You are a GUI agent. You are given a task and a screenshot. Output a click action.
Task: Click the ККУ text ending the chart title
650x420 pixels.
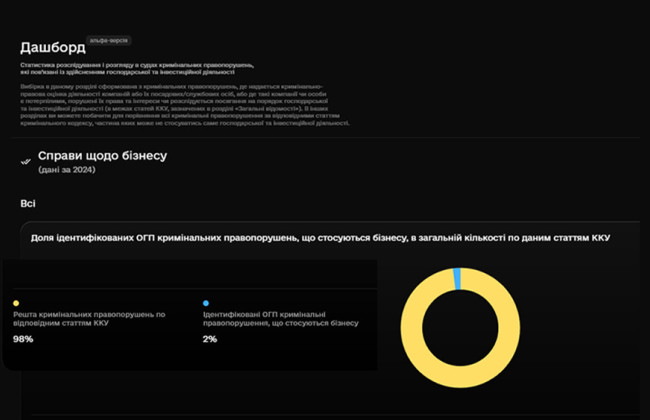click(598, 238)
